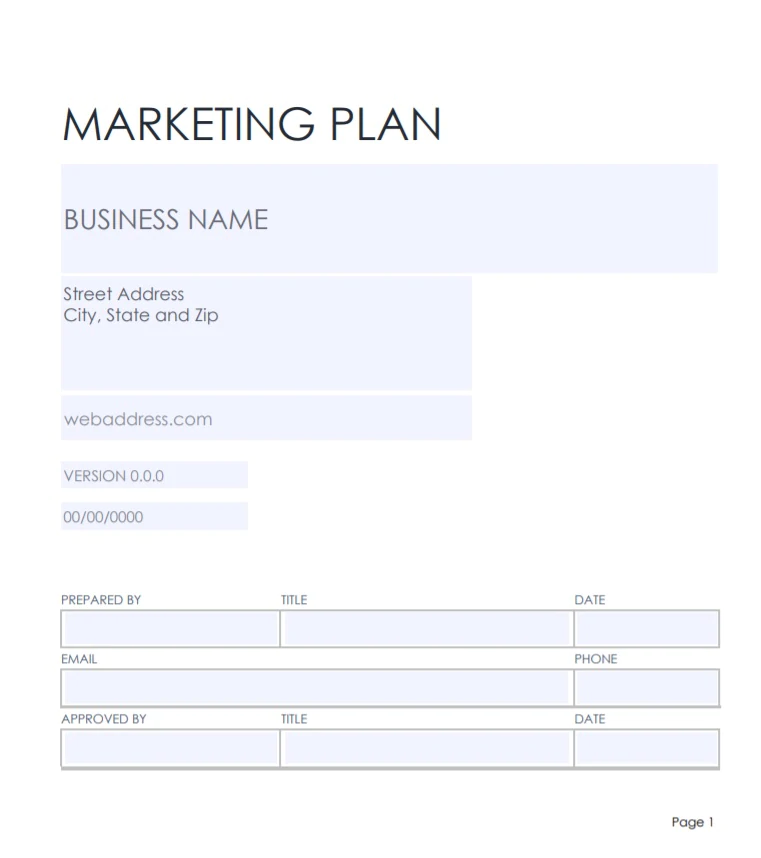This screenshot has height=858, width=761.
Task: Click the Date box in Prepared By row
Action: pos(646,629)
